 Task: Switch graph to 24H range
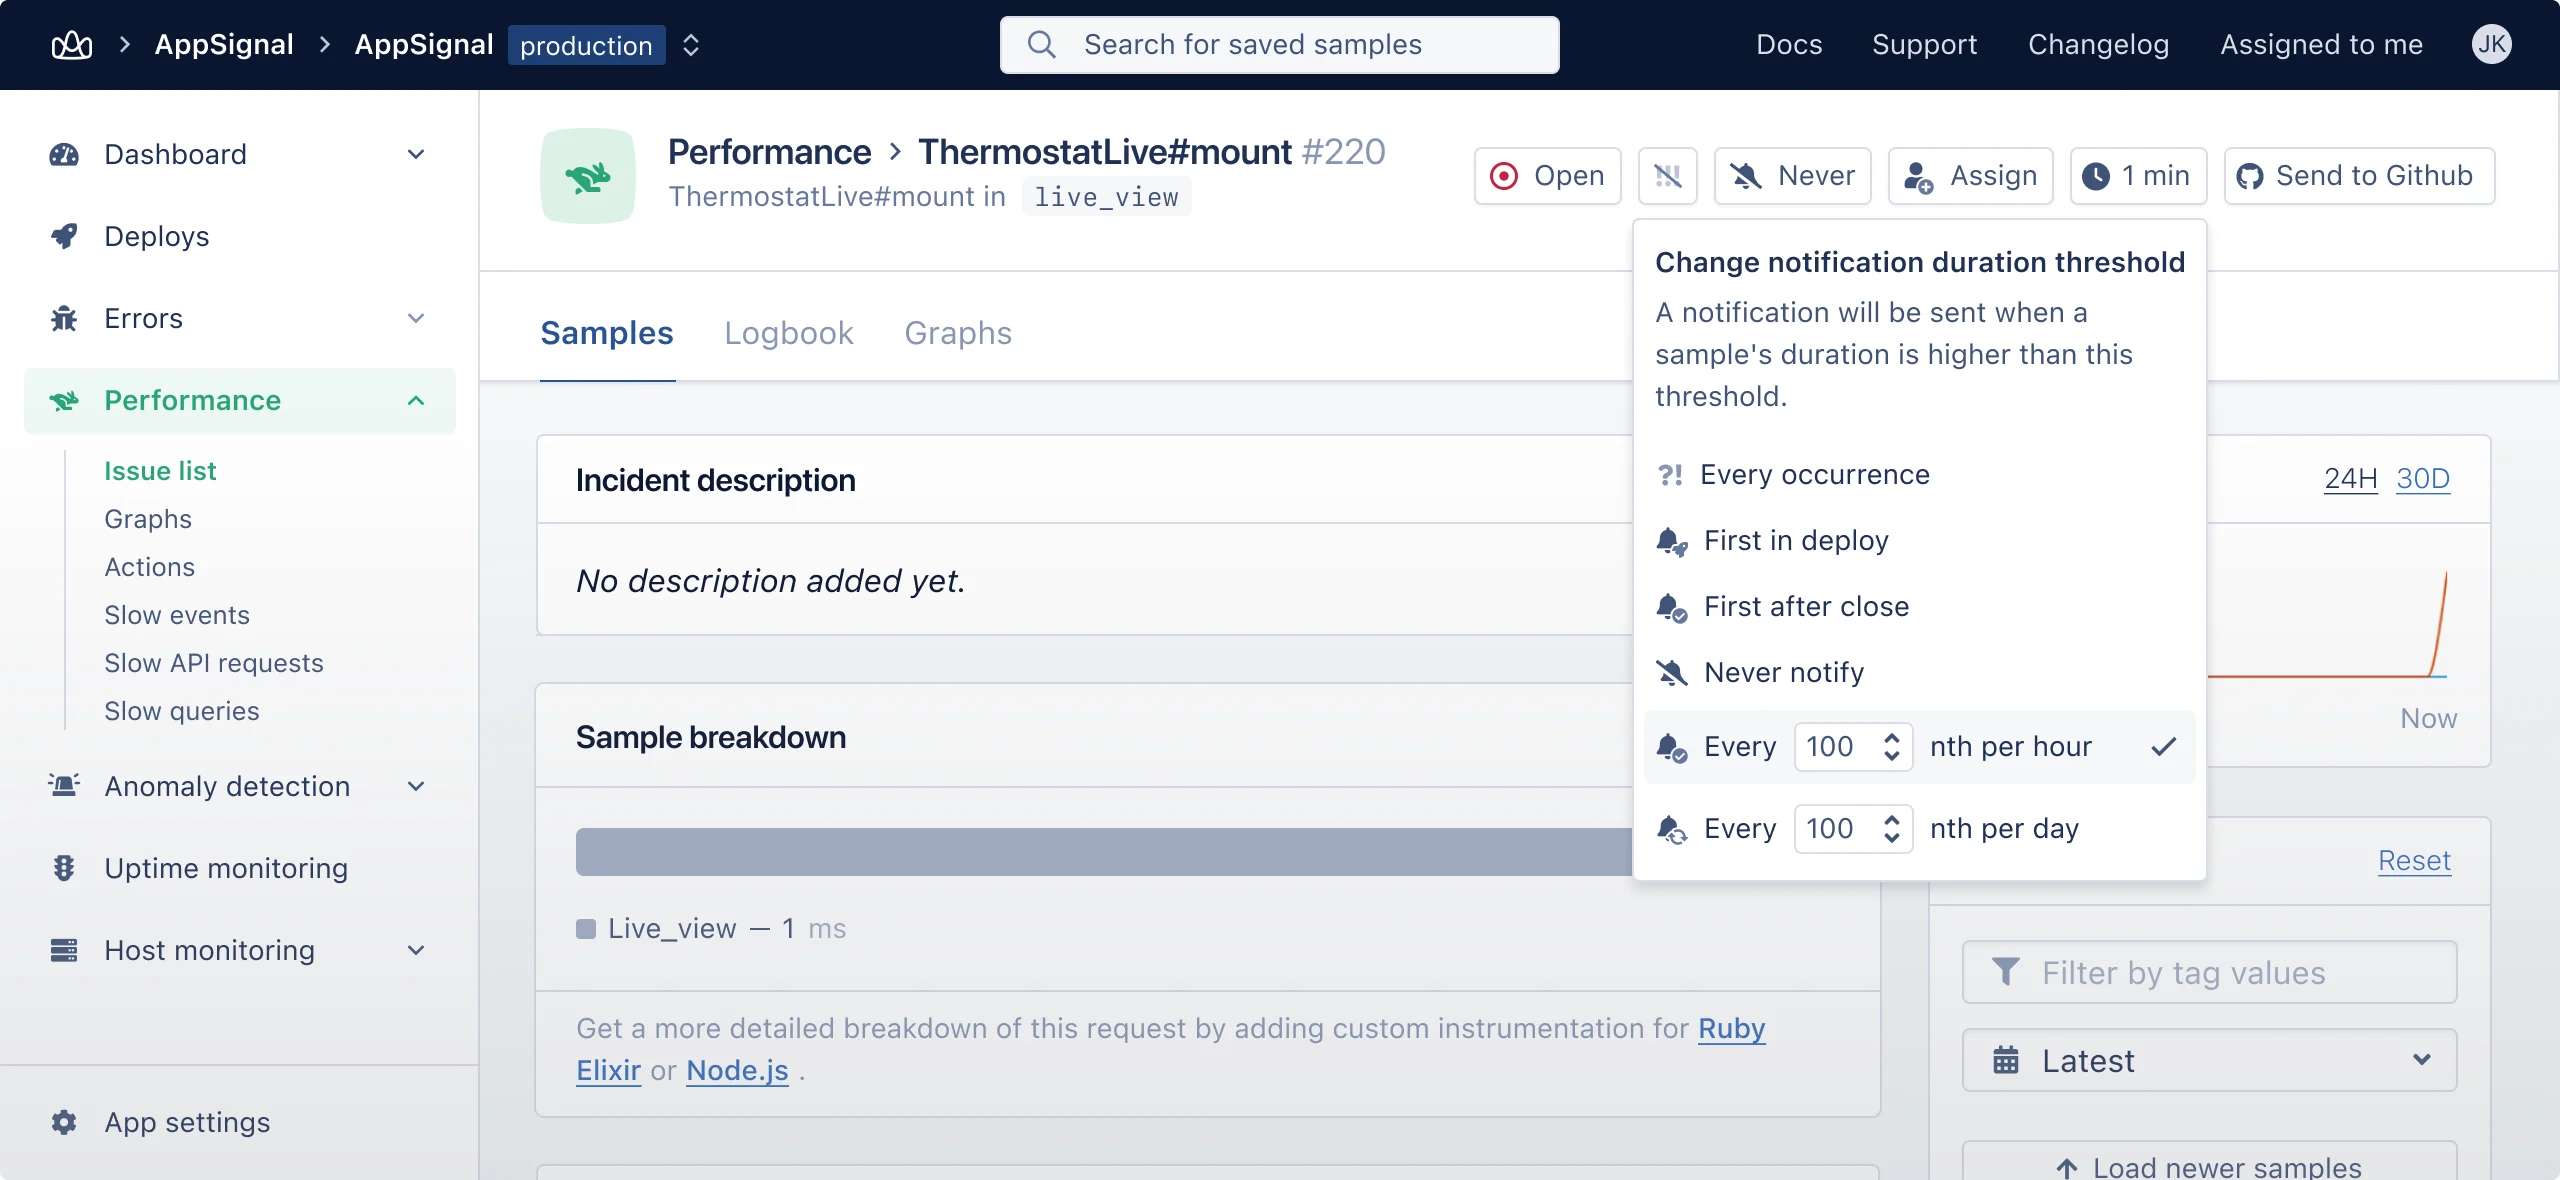pos(2350,478)
